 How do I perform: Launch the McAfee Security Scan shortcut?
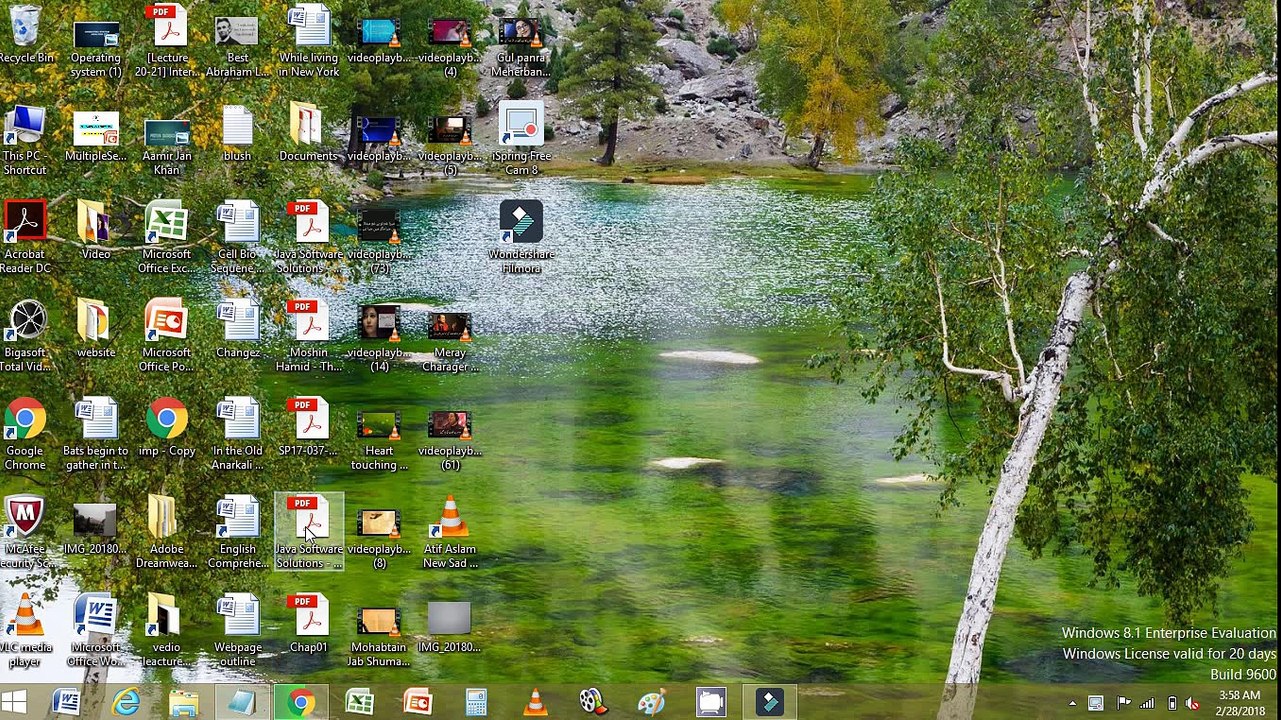(25, 533)
